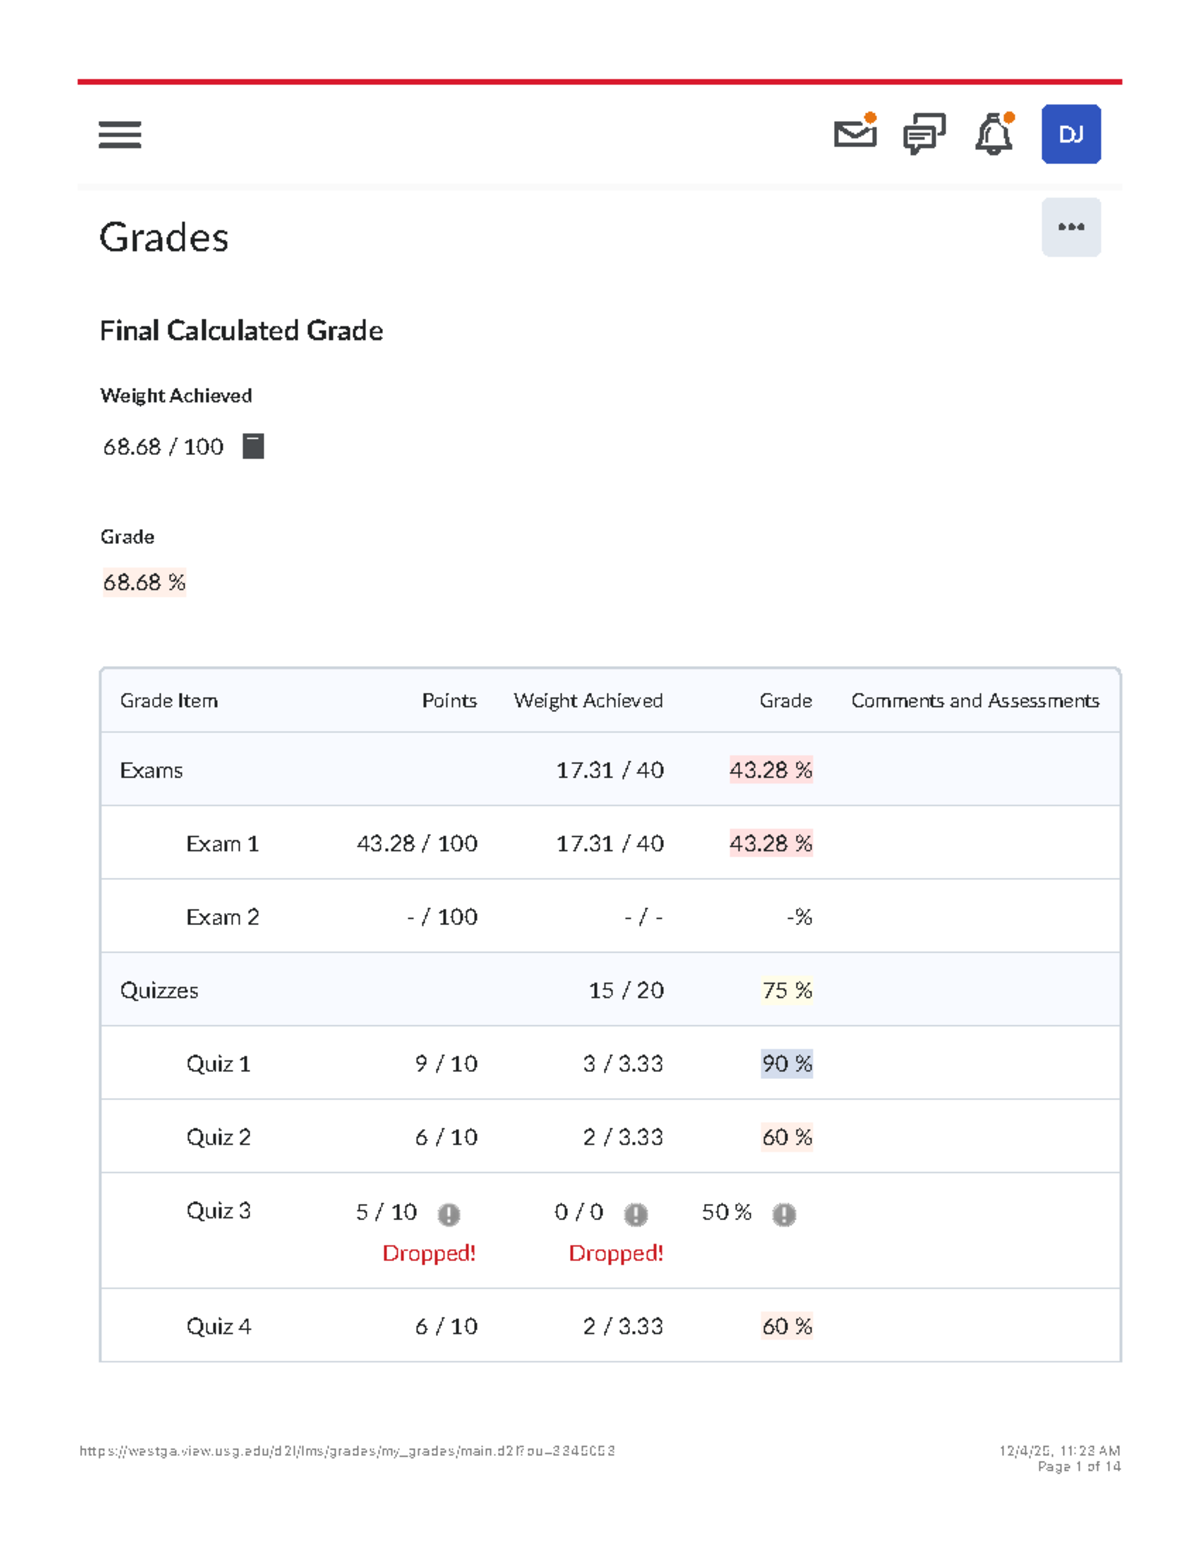
Task: Open the hamburger navigation menu
Action: (x=120, y=135)
